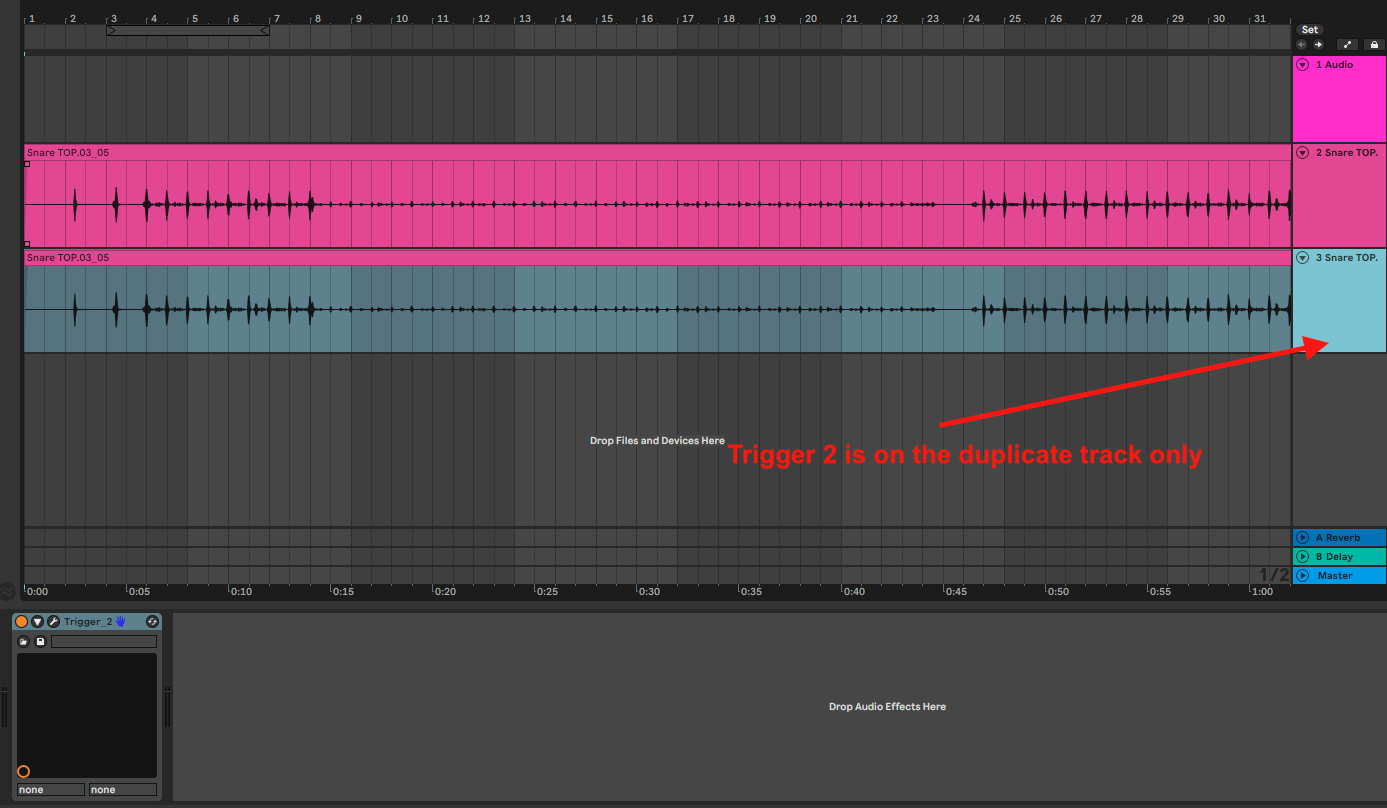Open the right none dropdown below Trigger_2
Image resolution: width=1387 pixels, height=808 pixels.
click(x=122, y=789)
